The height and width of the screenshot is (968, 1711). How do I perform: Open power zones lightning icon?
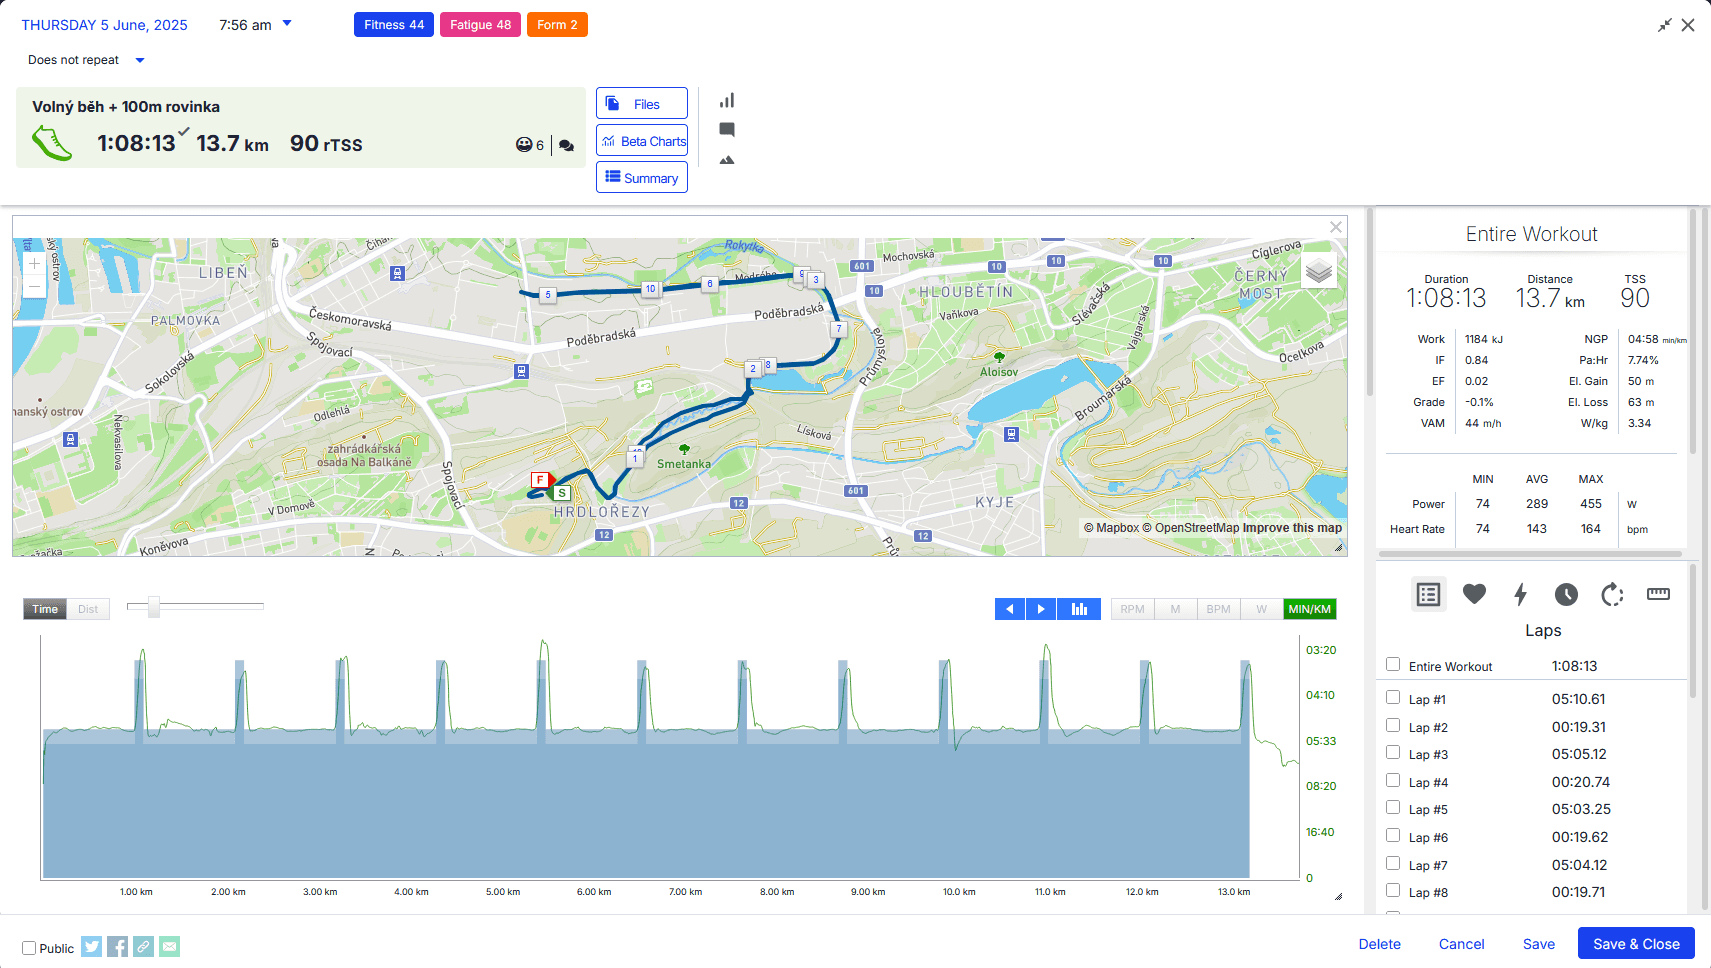pos(1520,594)
